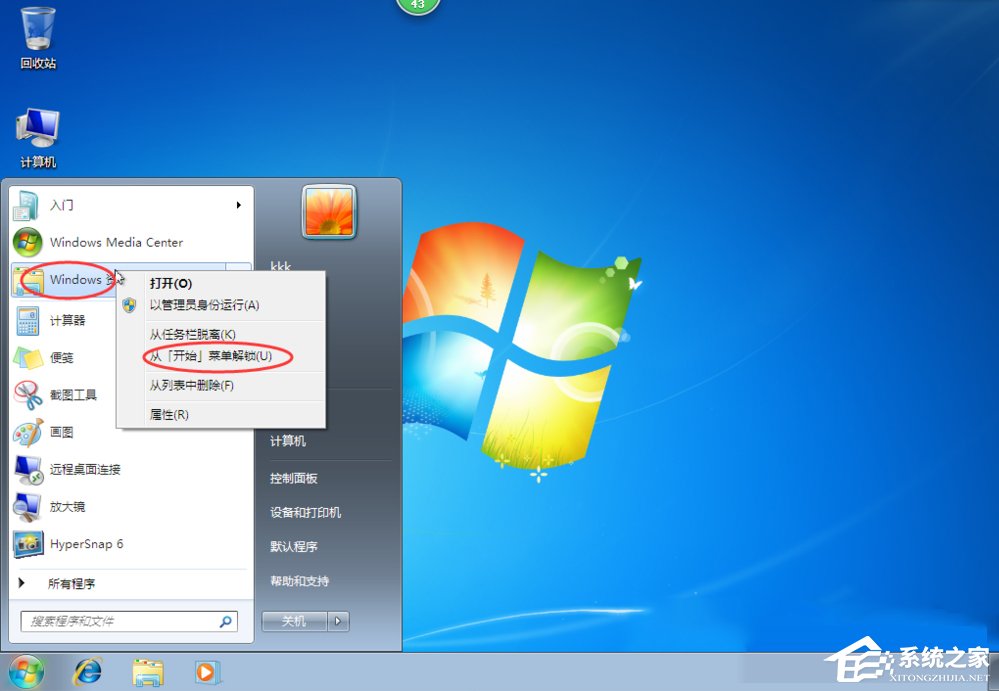The width and height of the screenshot is (999, 691).
Task: Click the search programs input field
Action: (x=120, y=621)
